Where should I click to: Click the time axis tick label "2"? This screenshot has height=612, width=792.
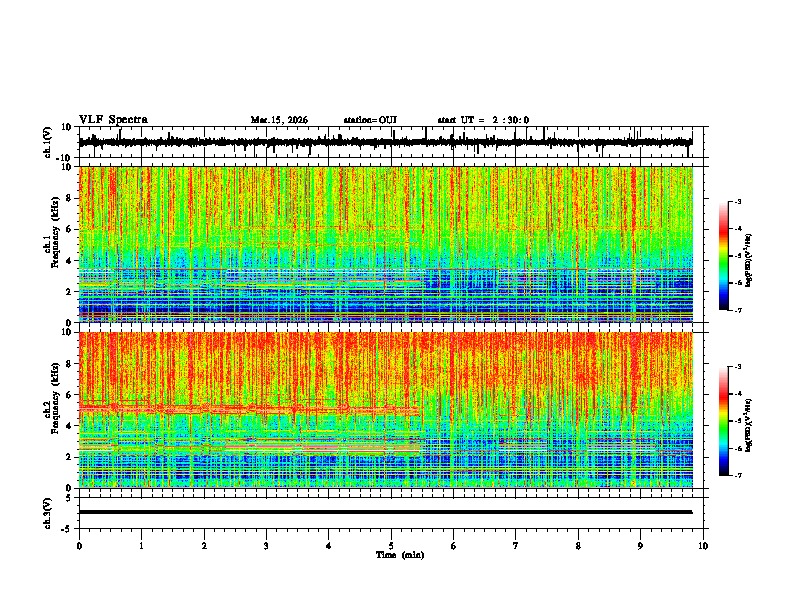[204, 546]
